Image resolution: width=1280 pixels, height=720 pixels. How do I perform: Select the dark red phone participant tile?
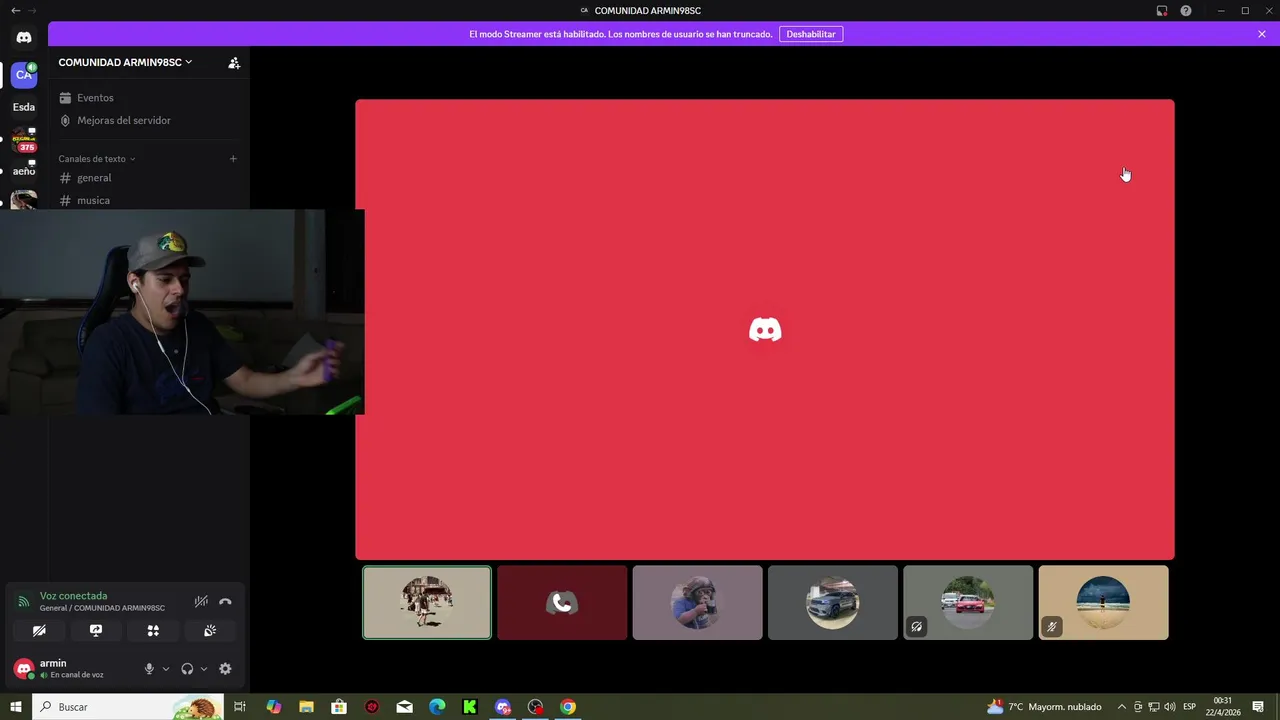click(x=562, y=602)
